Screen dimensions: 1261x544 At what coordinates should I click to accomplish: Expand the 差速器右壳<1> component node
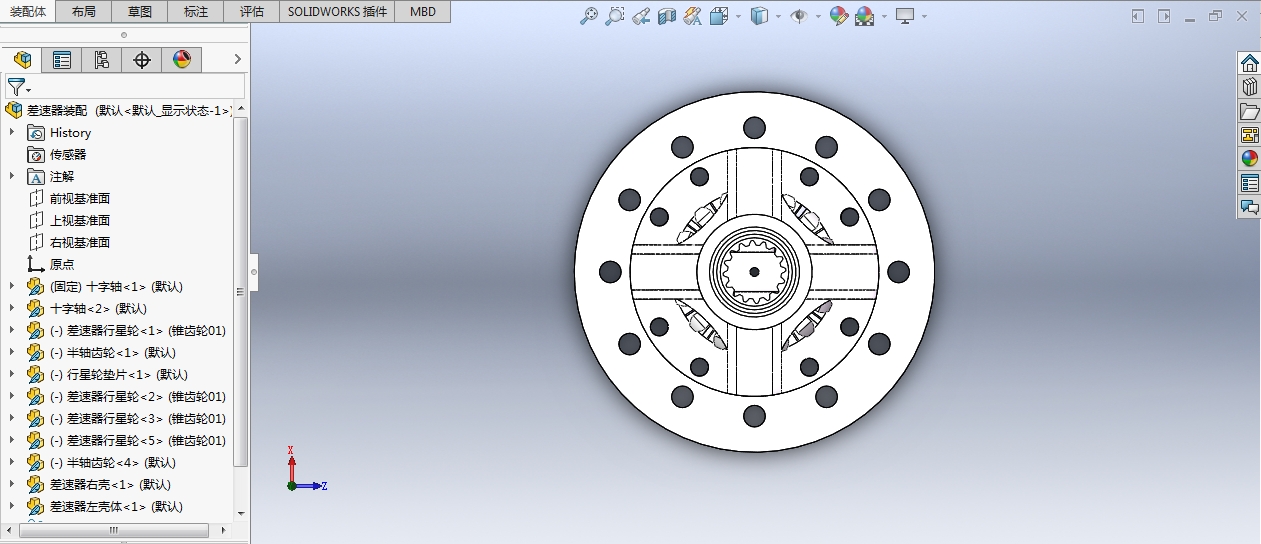(12, 484)
